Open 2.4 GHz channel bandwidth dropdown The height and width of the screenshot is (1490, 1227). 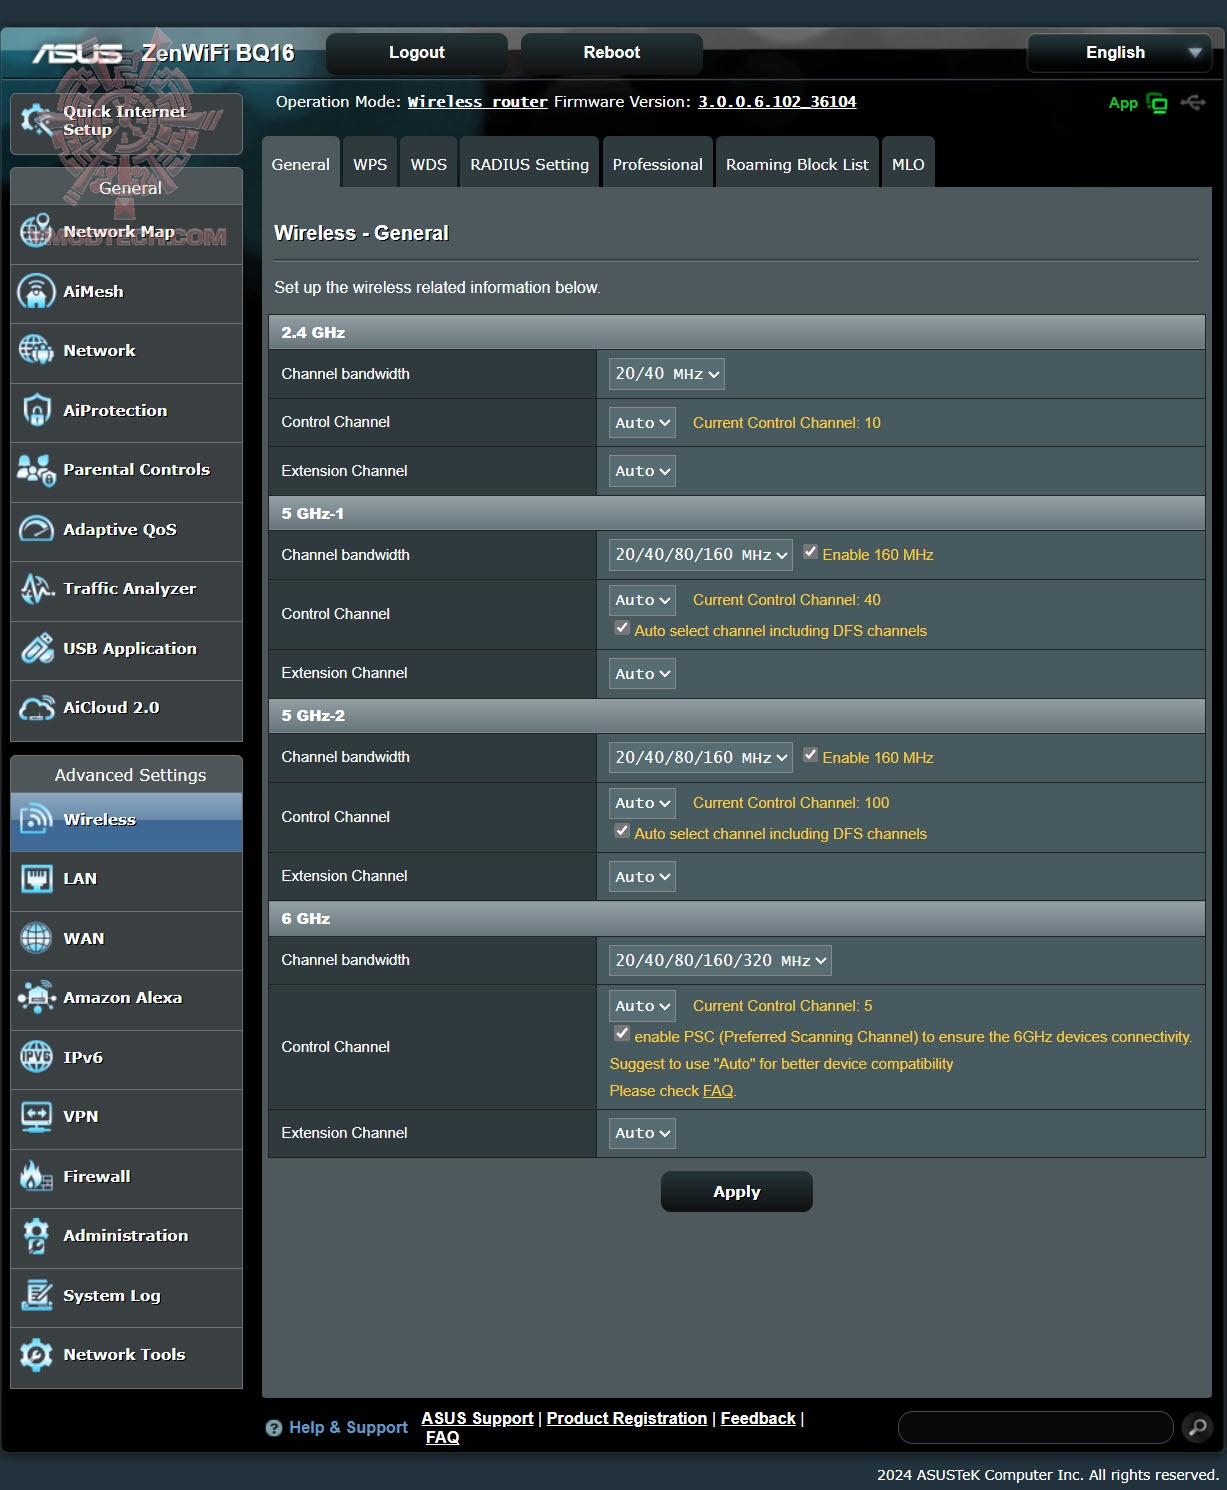pos(667,374)
